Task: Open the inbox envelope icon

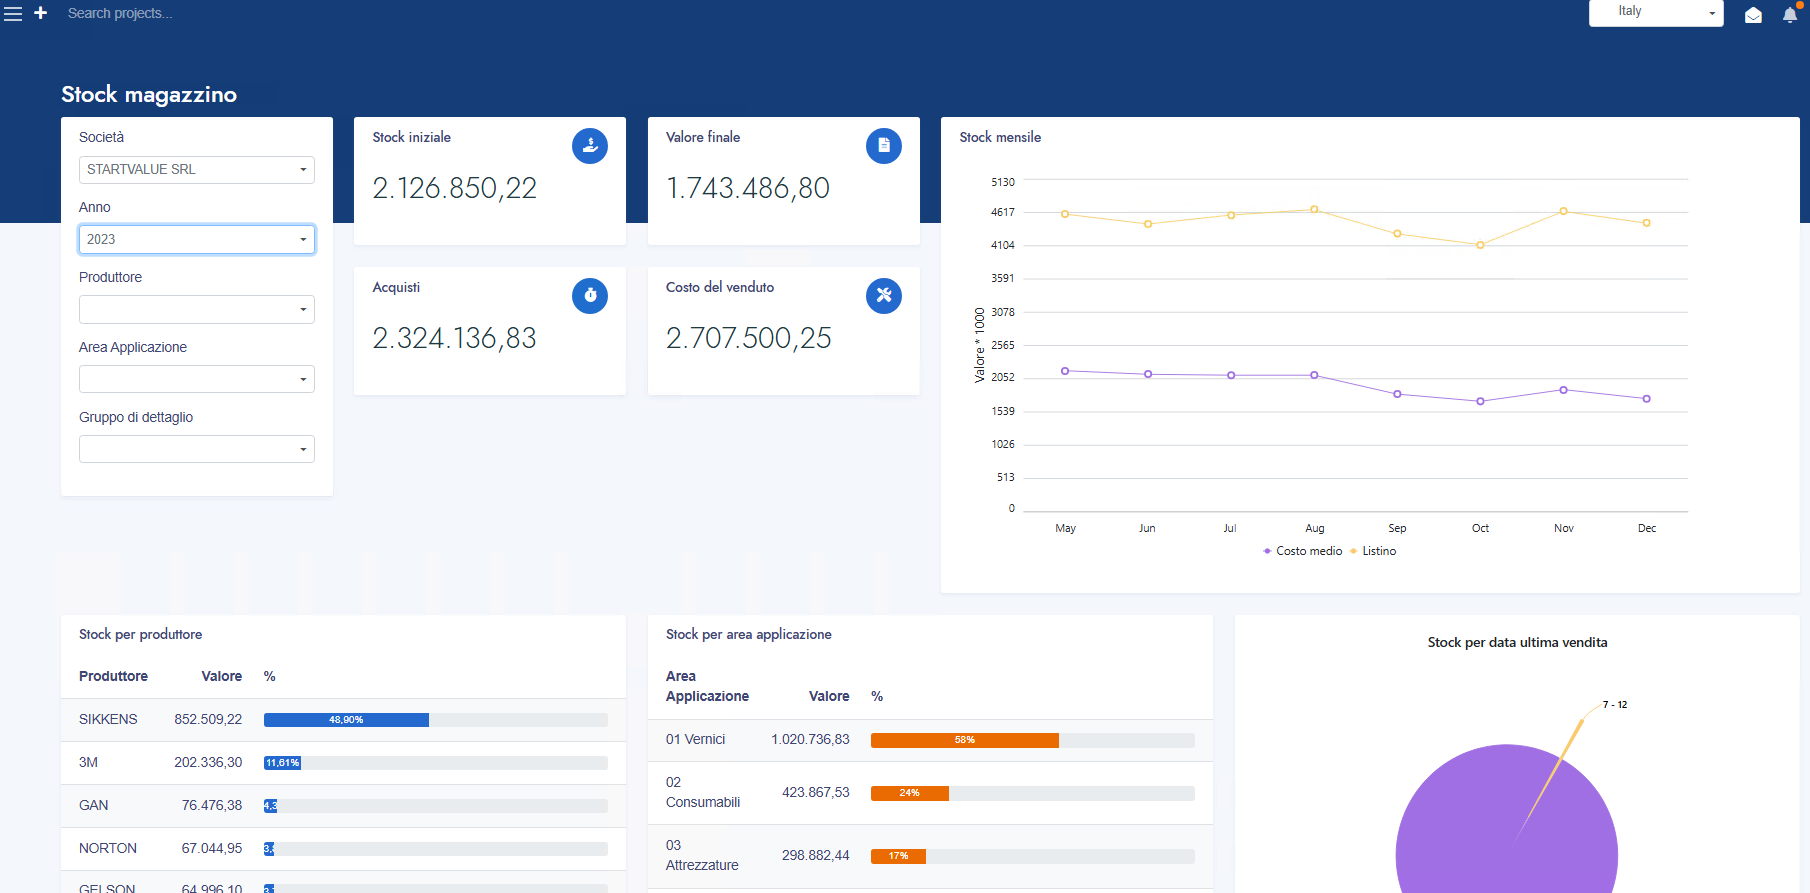Action: (x=1753, y=15)
